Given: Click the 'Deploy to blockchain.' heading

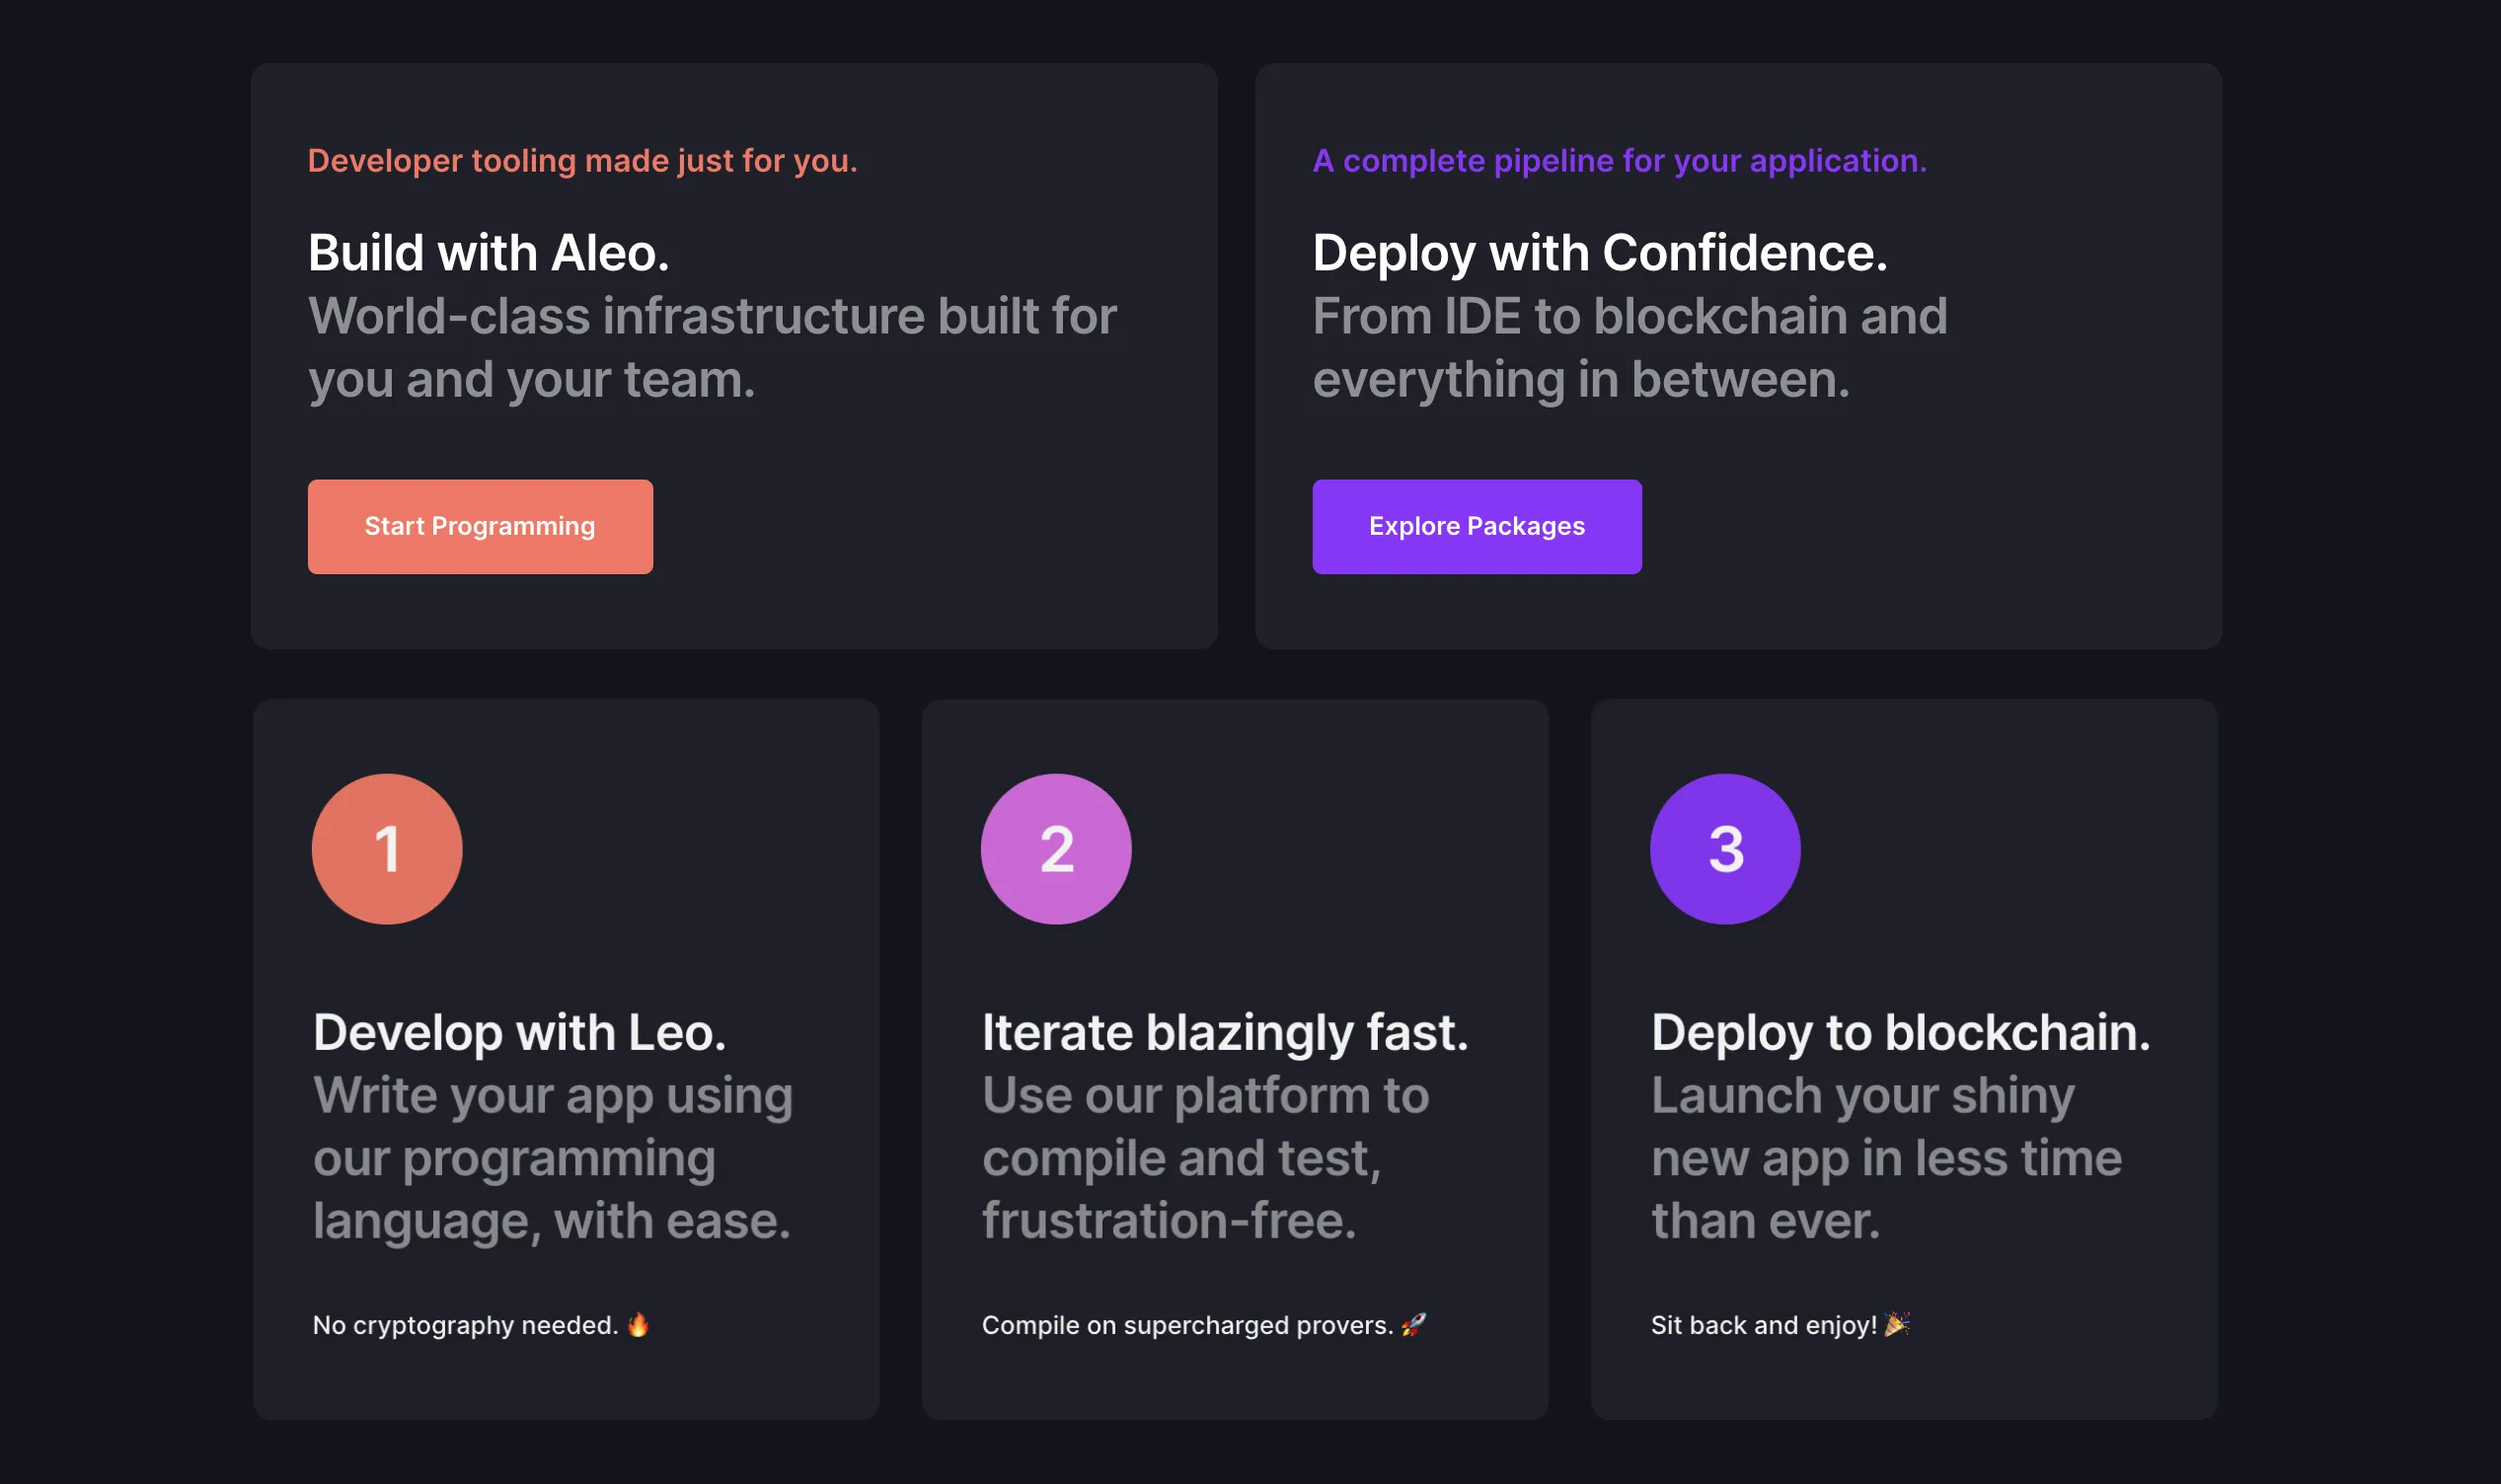Looking at the screenshot, I should point(1900,1032).
